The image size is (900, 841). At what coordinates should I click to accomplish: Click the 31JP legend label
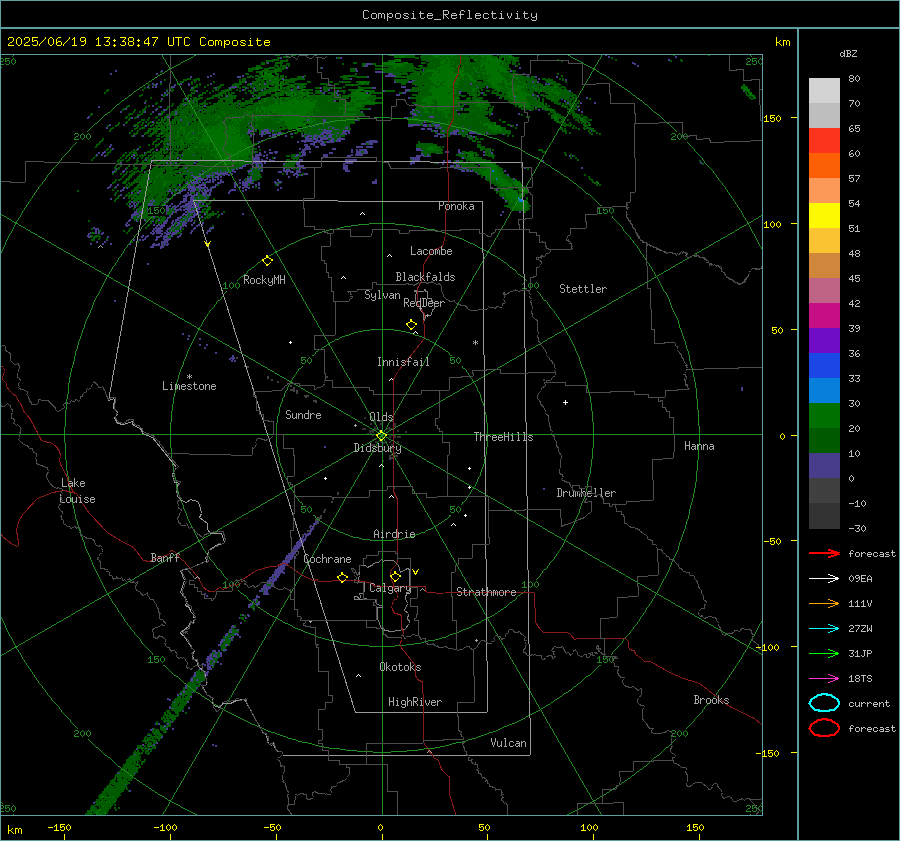[x=860, y=653]
